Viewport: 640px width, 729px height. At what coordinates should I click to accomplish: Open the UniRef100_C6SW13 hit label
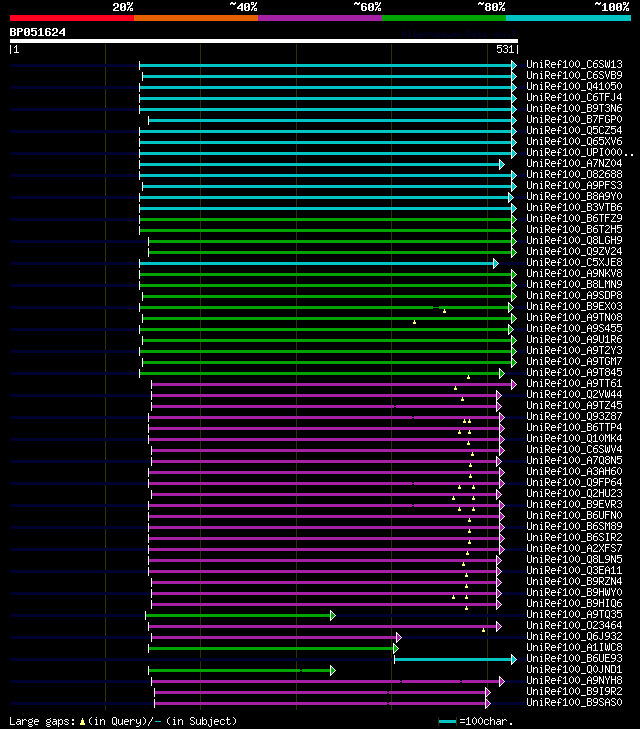pyautogui.click(x=574, y=64)
